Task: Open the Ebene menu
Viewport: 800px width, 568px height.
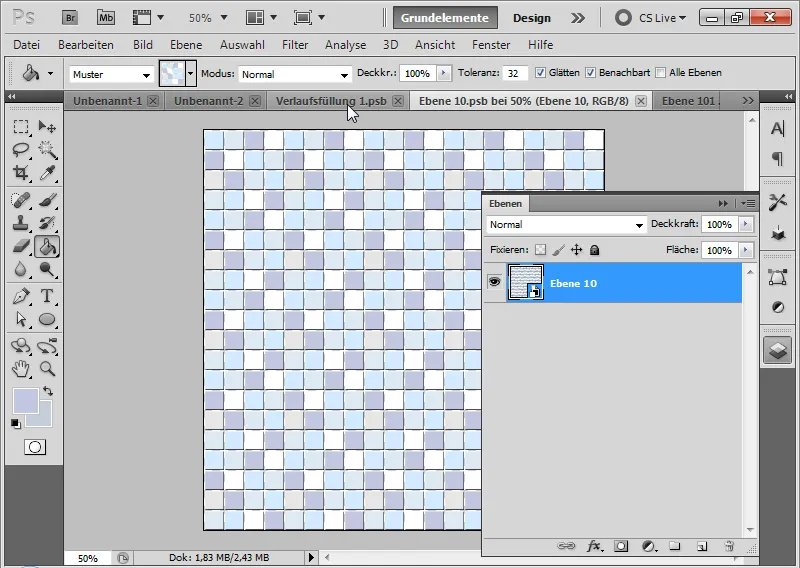Action: [x=186, y=45]
